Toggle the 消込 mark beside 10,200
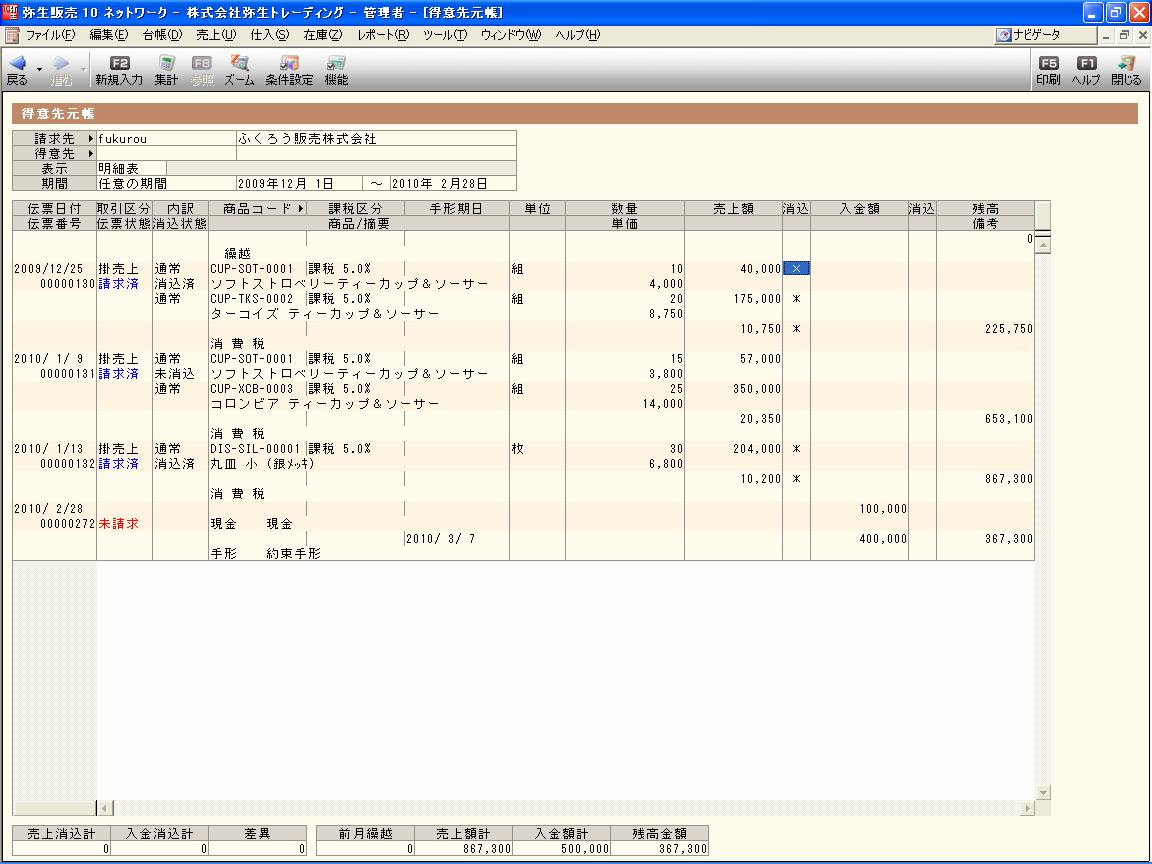 [x=796, y=479]
